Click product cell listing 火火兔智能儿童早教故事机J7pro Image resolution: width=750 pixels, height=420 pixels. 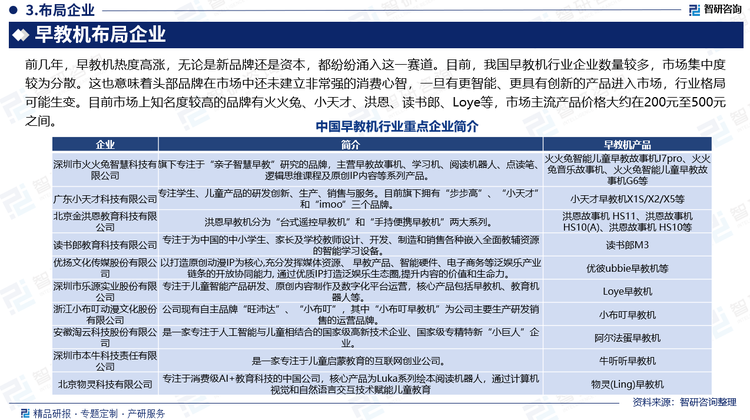tap(627, 170)
